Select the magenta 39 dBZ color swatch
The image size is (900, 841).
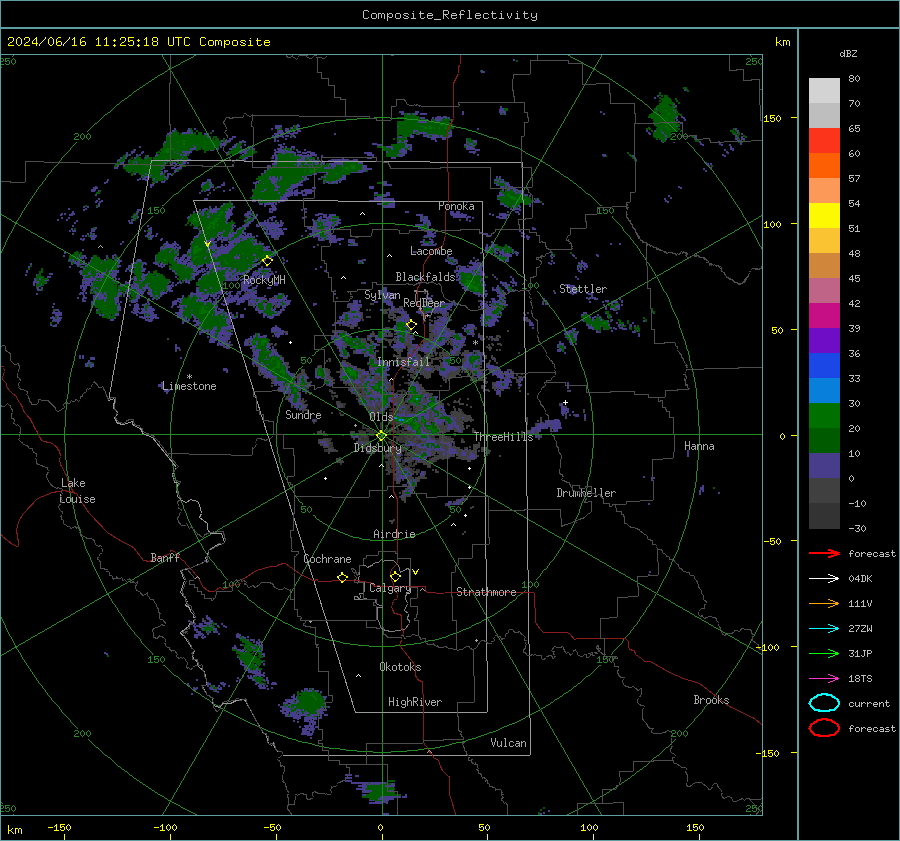[824, 316]
